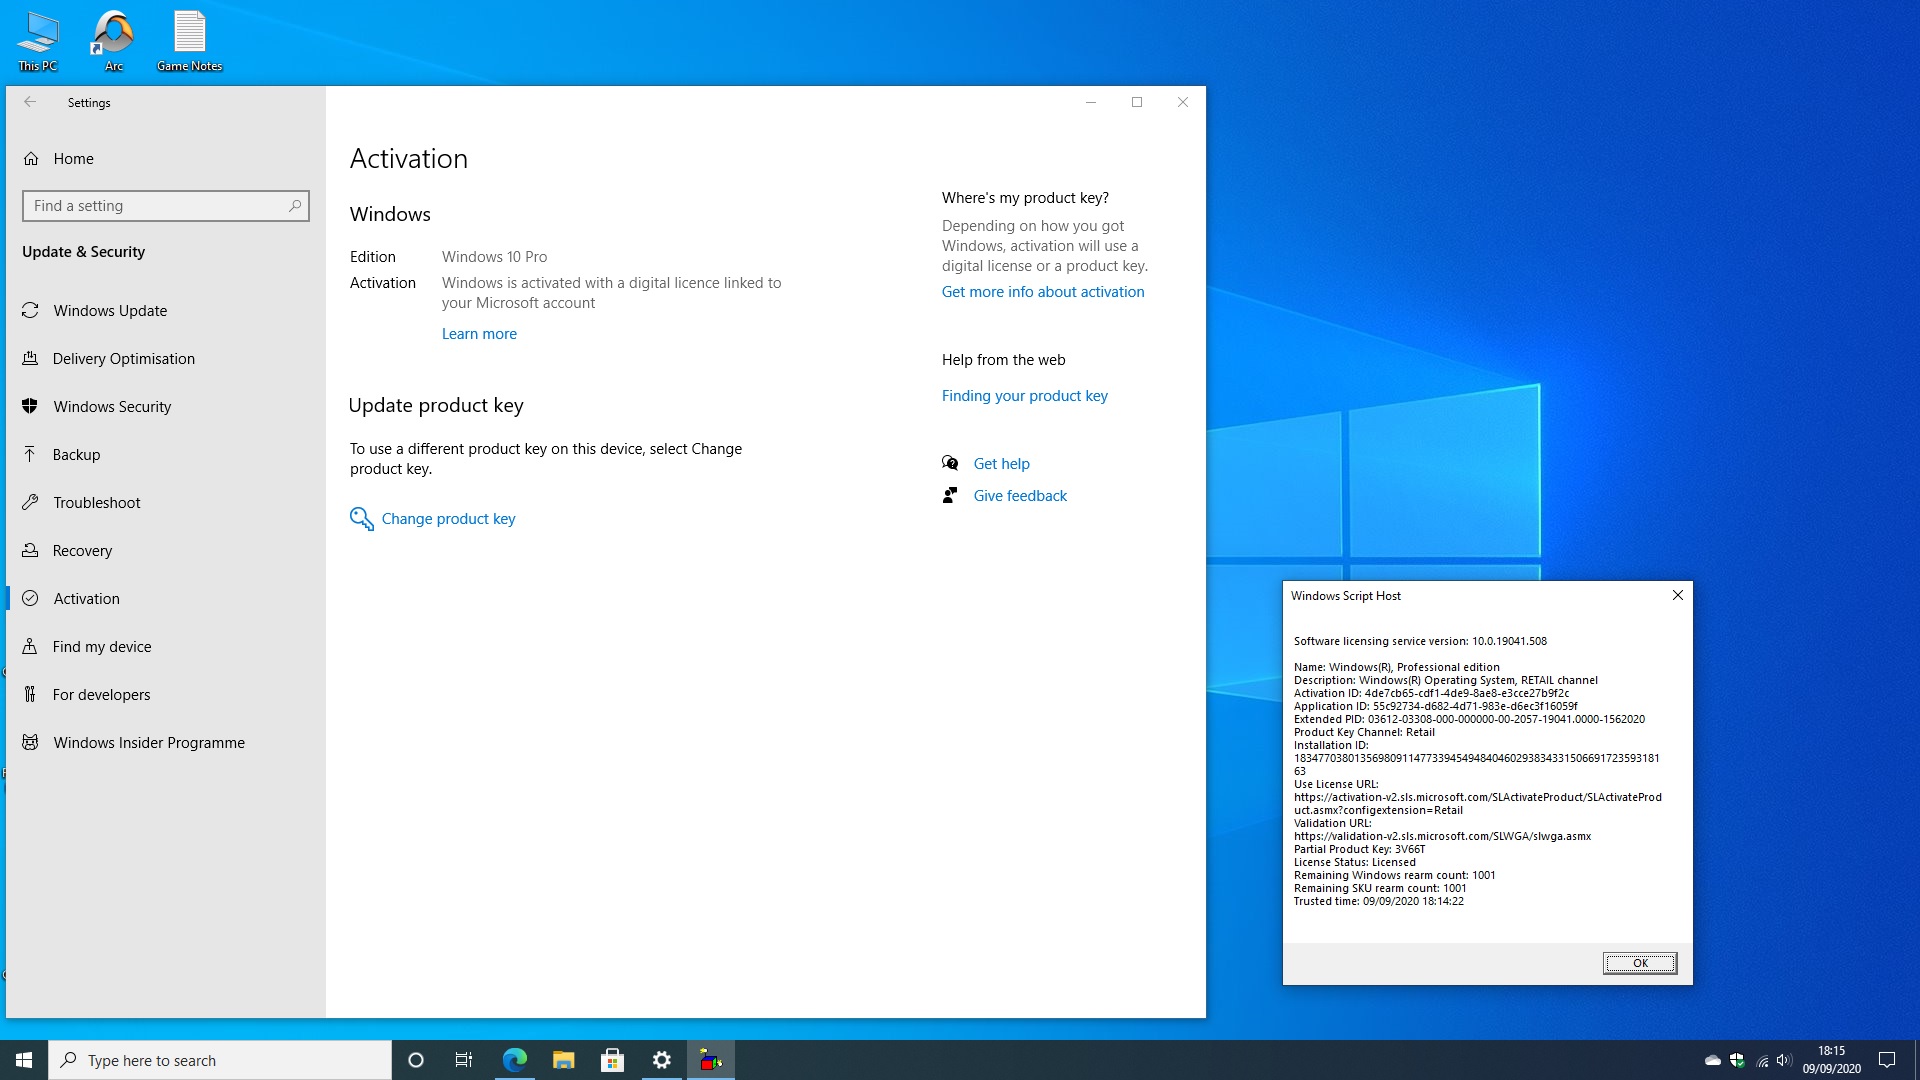Image resolution: width=1920 pixels, height=1080 pixels.
Task: Open OneDrive from the system tray
Action: click(1714, 1059)
